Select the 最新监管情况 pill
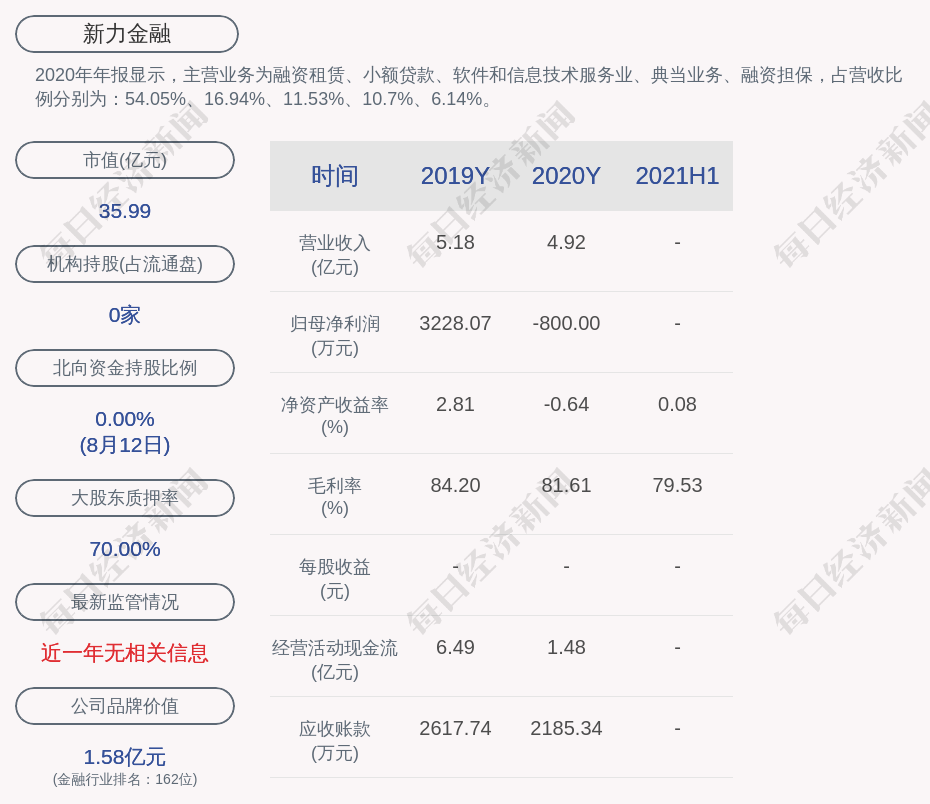This screenshot has height=804, width=930. (x=125, y=602)
